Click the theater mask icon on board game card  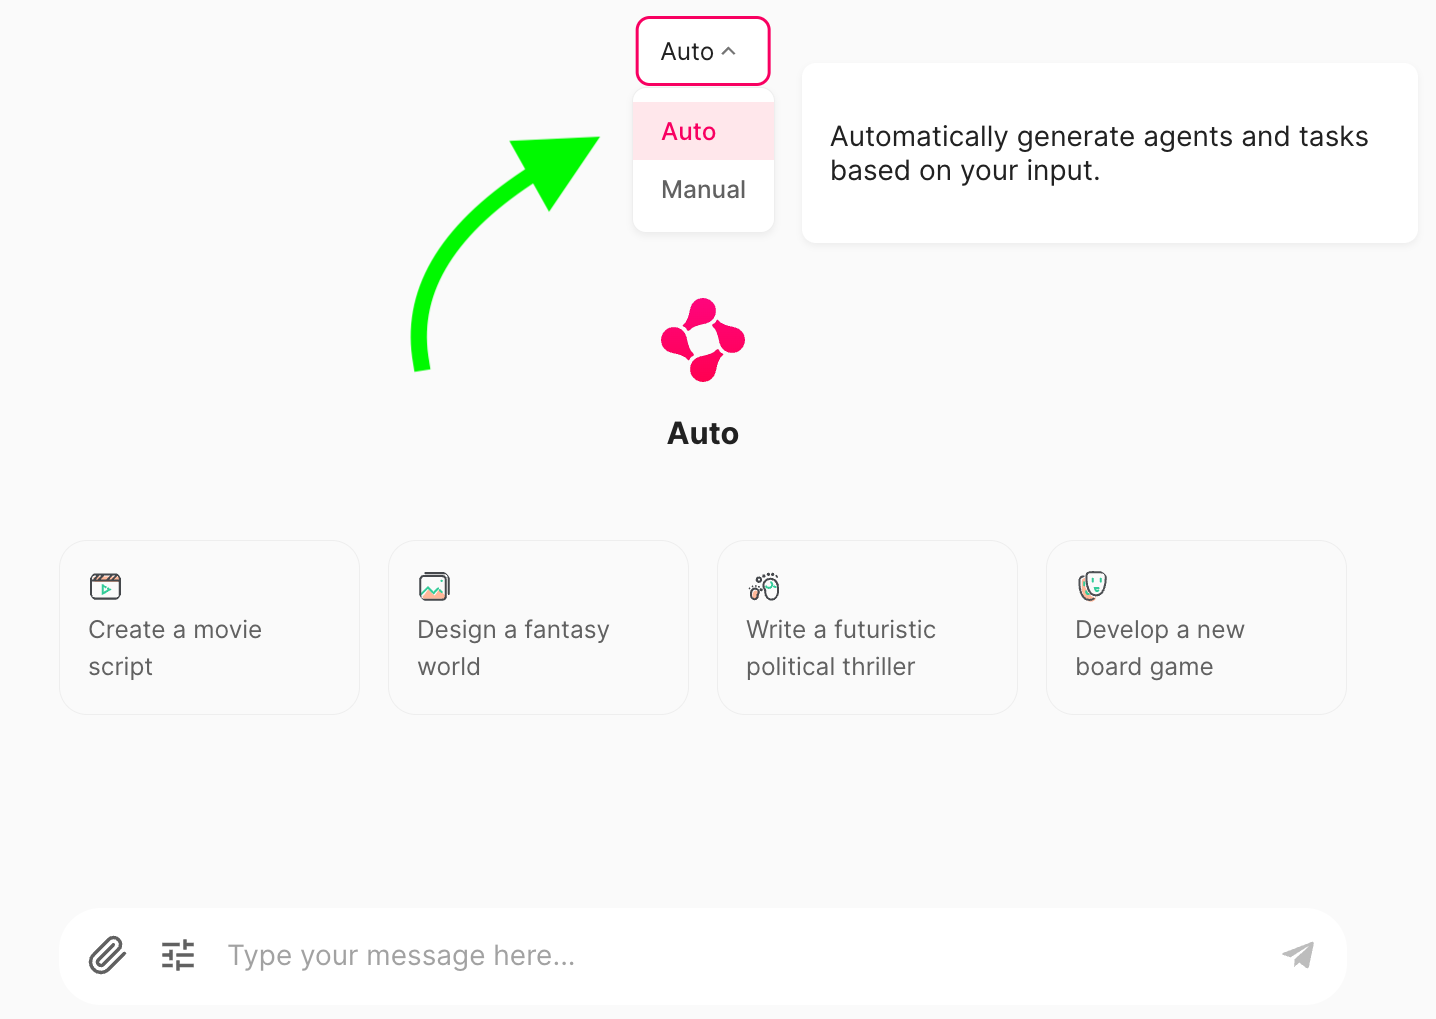pyautogui.click(x=1091, y=586)
